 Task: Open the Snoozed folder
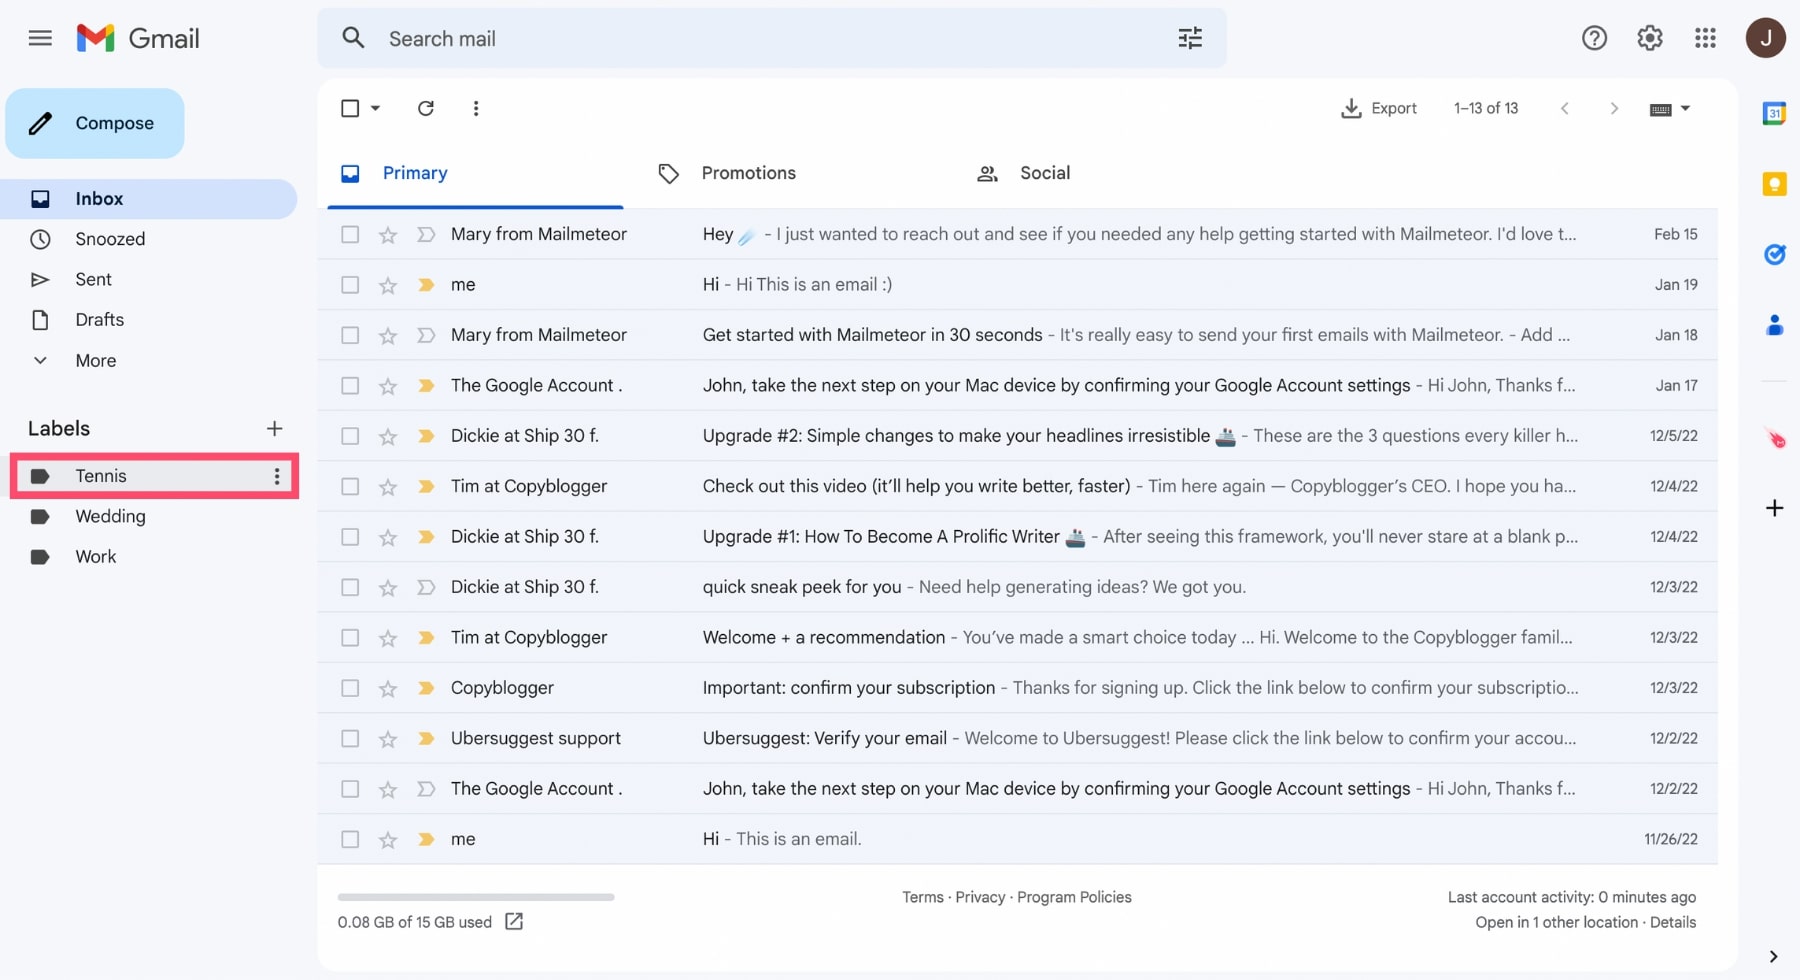110,239
